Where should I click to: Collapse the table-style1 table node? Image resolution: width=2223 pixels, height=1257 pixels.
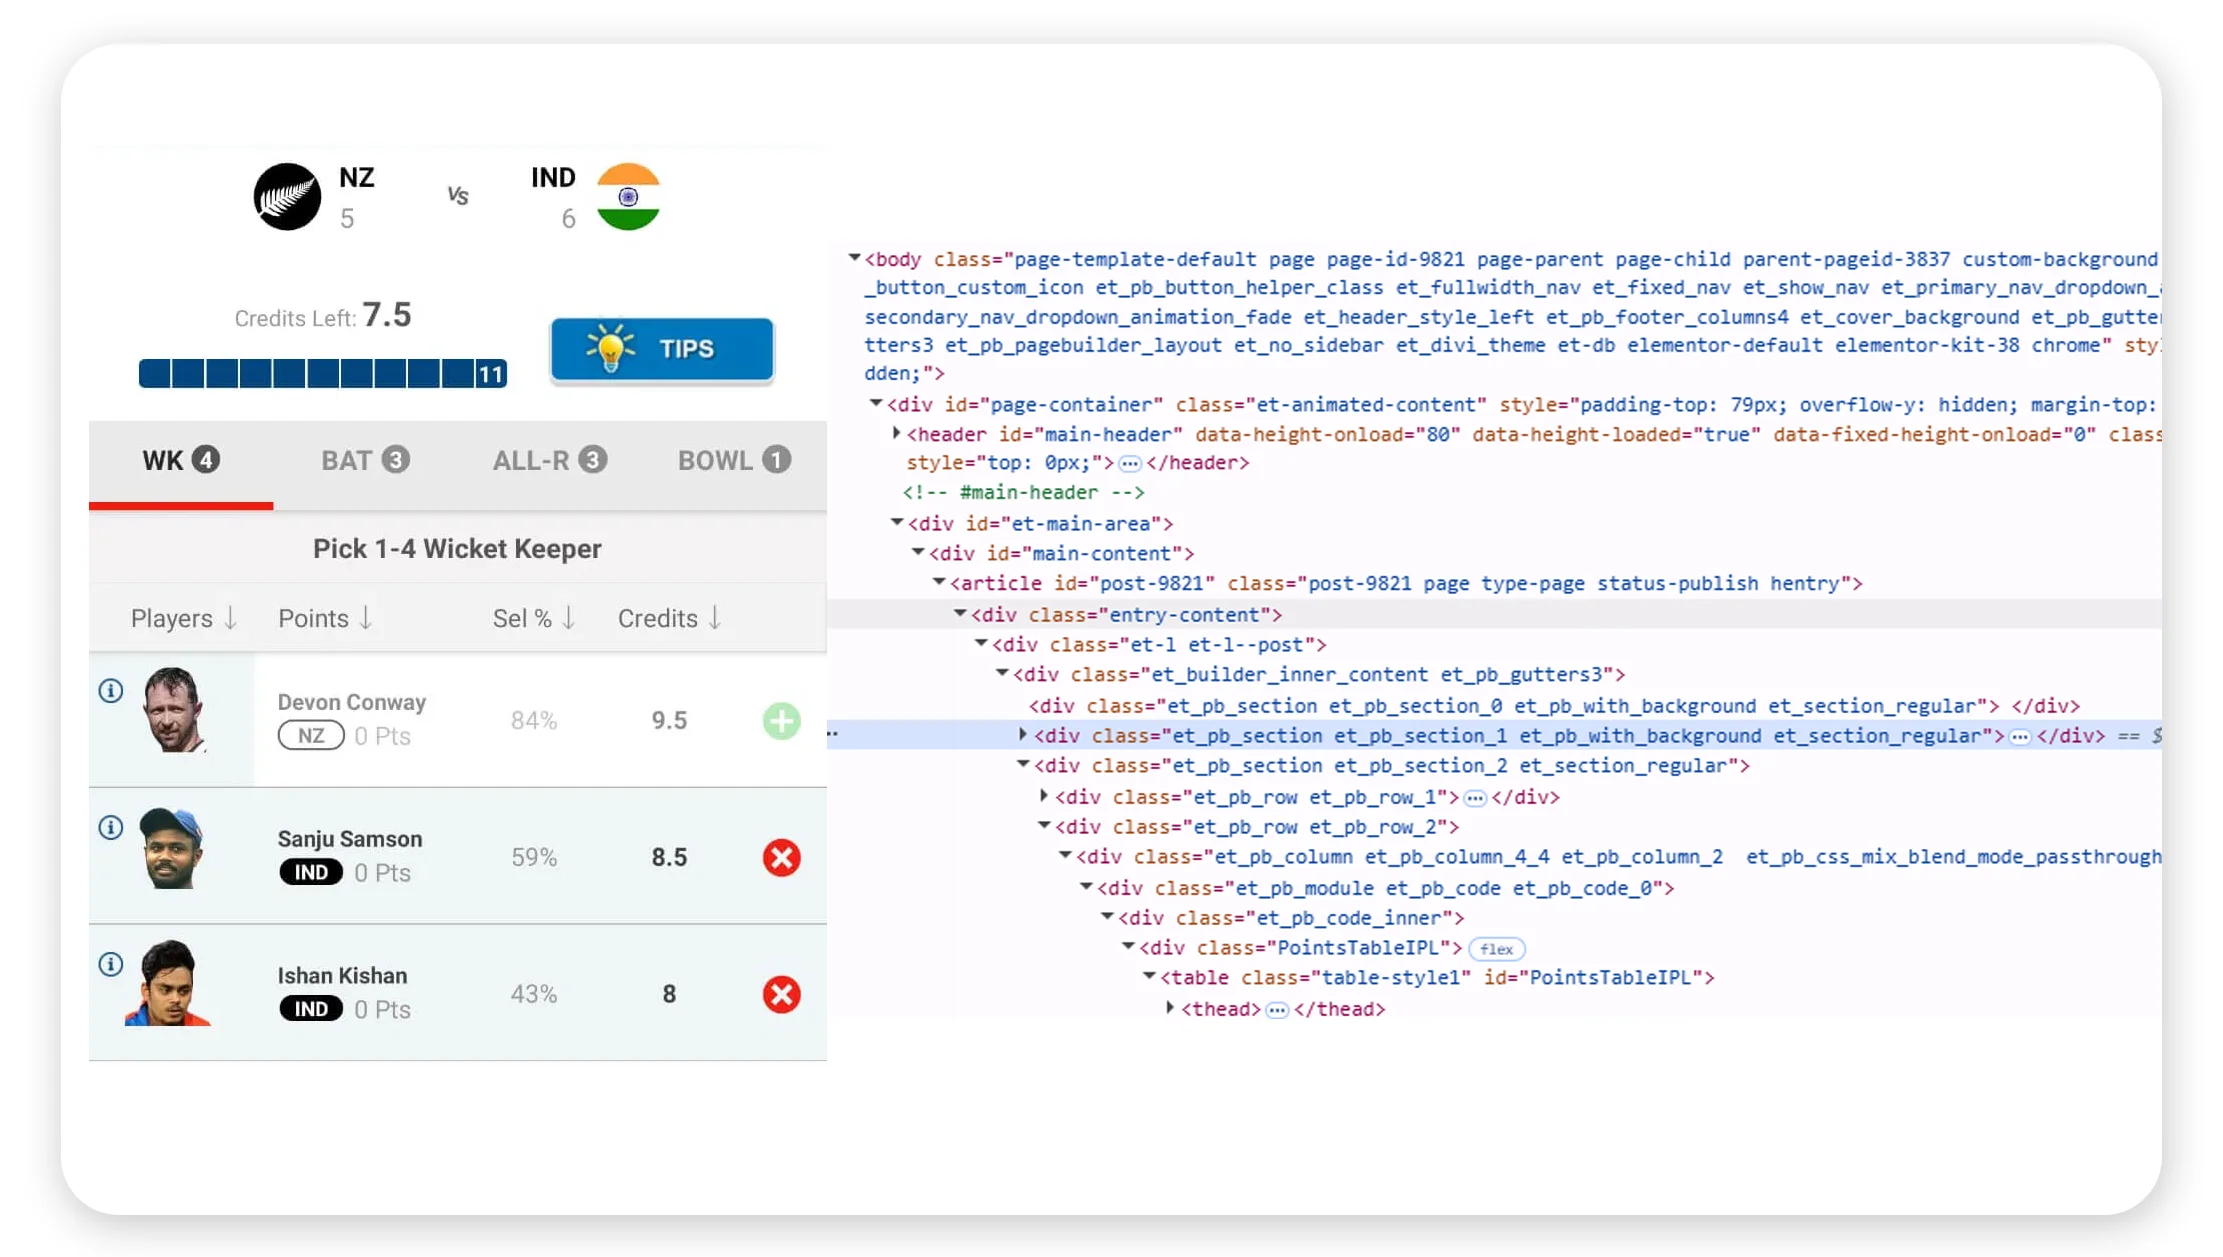pos(1149,977)
